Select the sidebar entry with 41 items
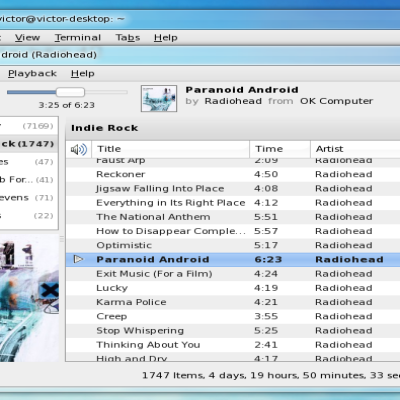400x400 pixels. click(29, 180)
